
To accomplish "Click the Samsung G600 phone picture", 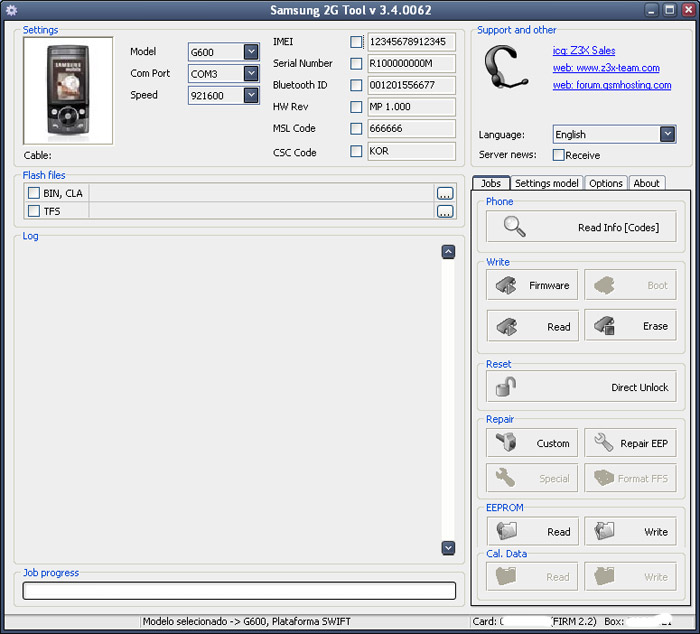I will coord(68,91).
